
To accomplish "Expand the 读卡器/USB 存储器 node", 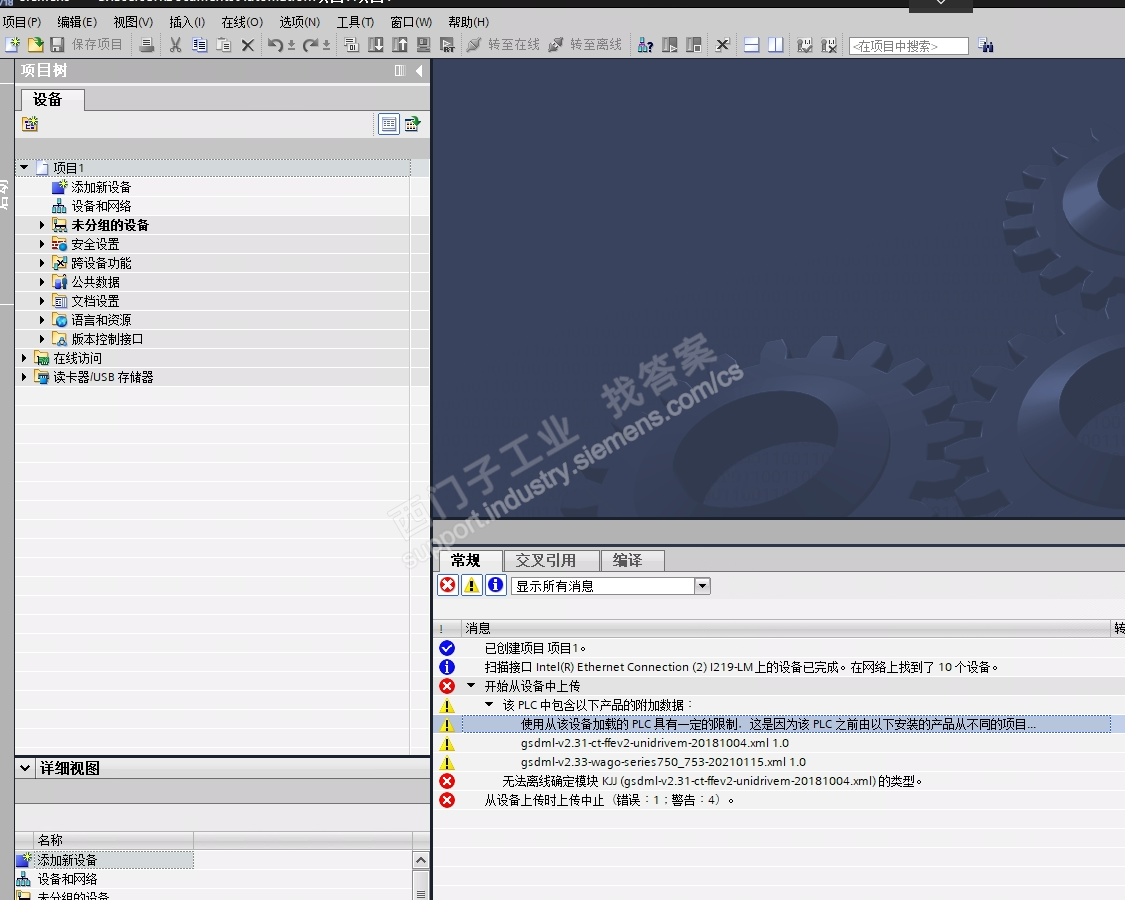I will (24, 376).
